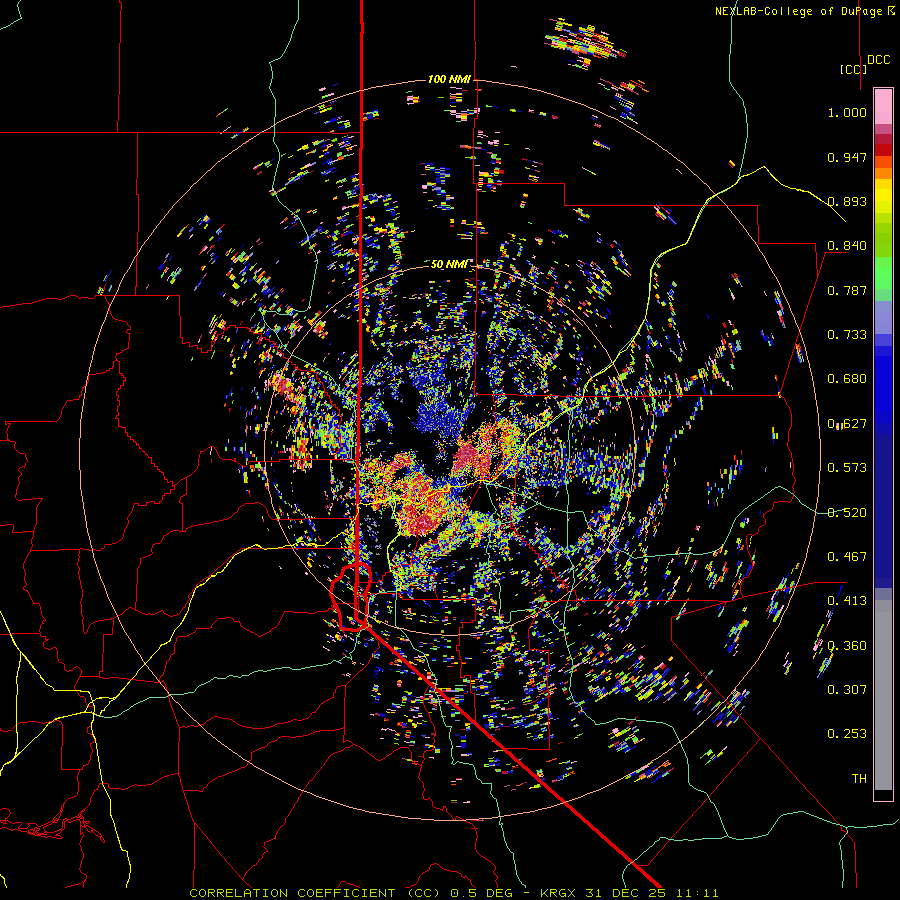Click the 0.253 legend value
This screenshot has width=900, height=900.
click(x=847, y=734)
